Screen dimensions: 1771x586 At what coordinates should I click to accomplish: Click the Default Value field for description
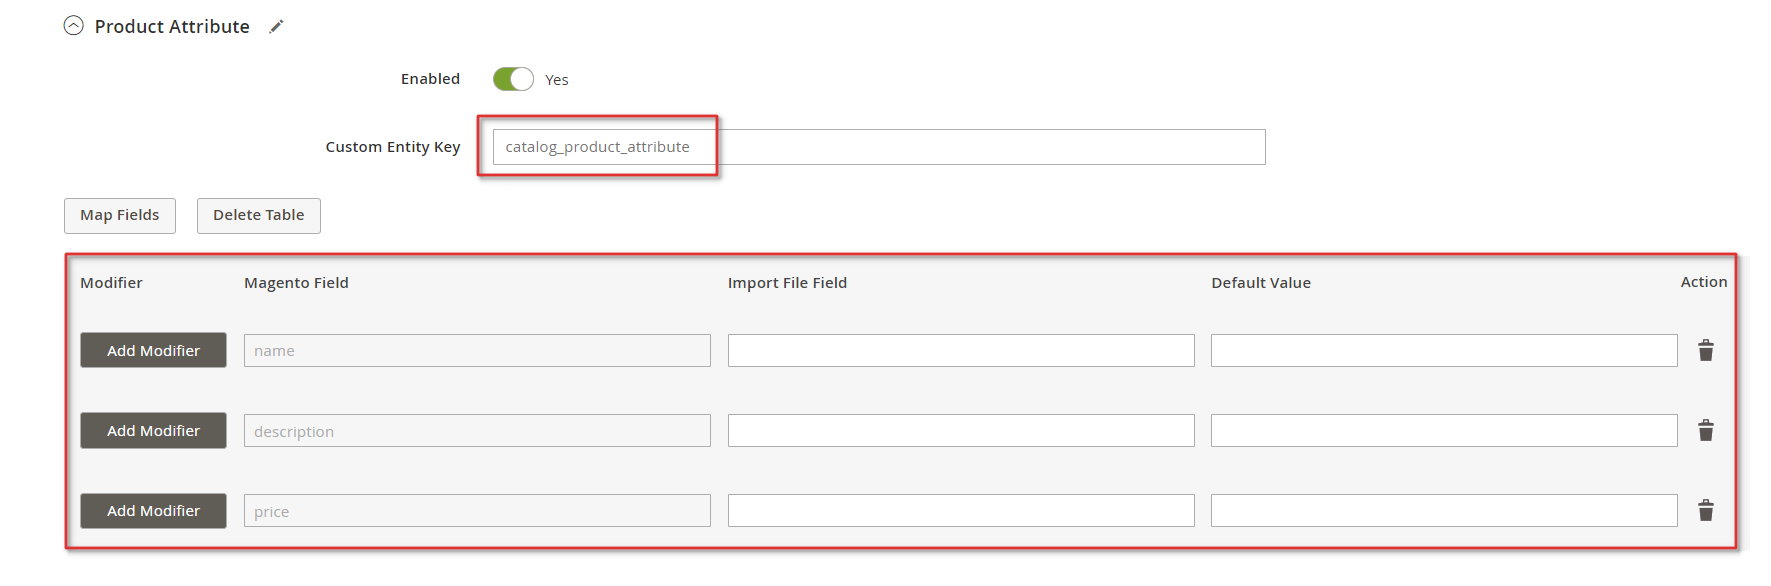pos(1444,431)
